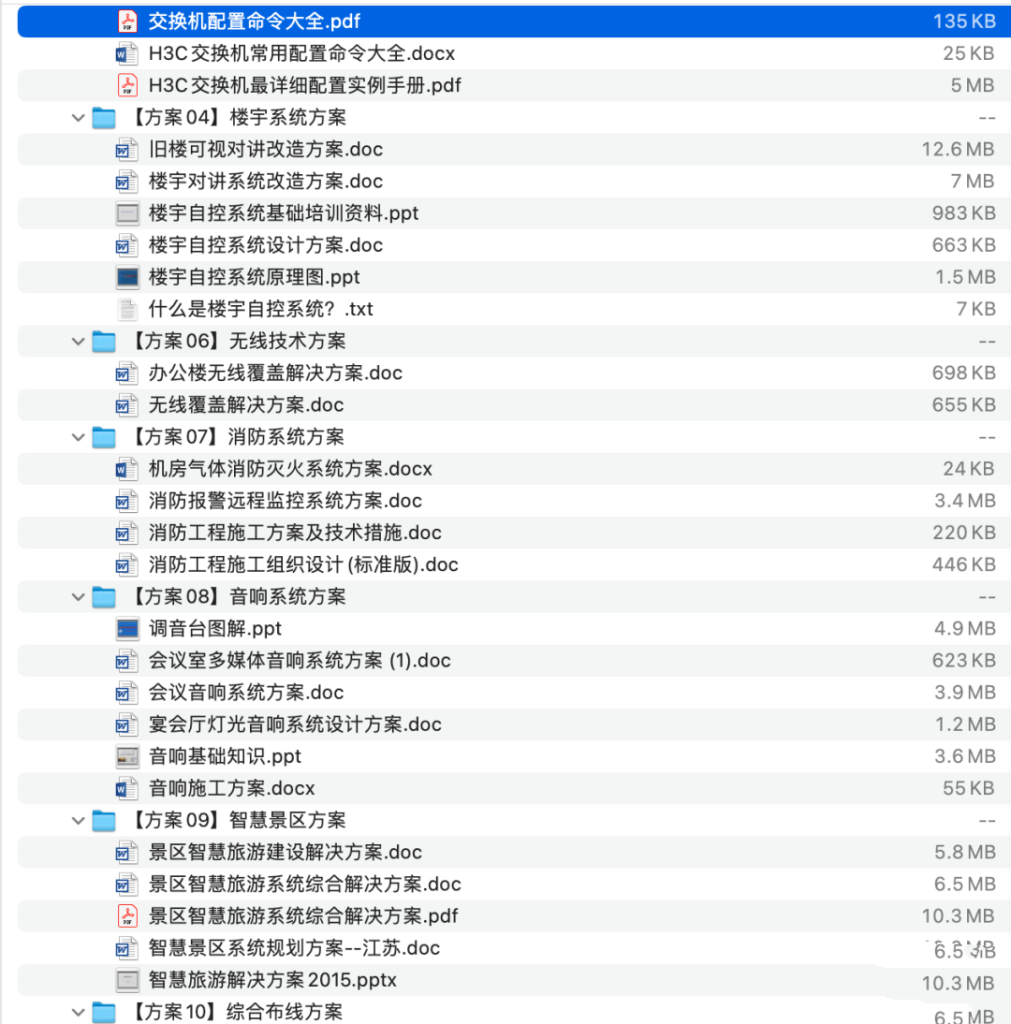
Task: Collapse the 【方案06】无线技术方案 folder
Action: (x=78, y=341)
